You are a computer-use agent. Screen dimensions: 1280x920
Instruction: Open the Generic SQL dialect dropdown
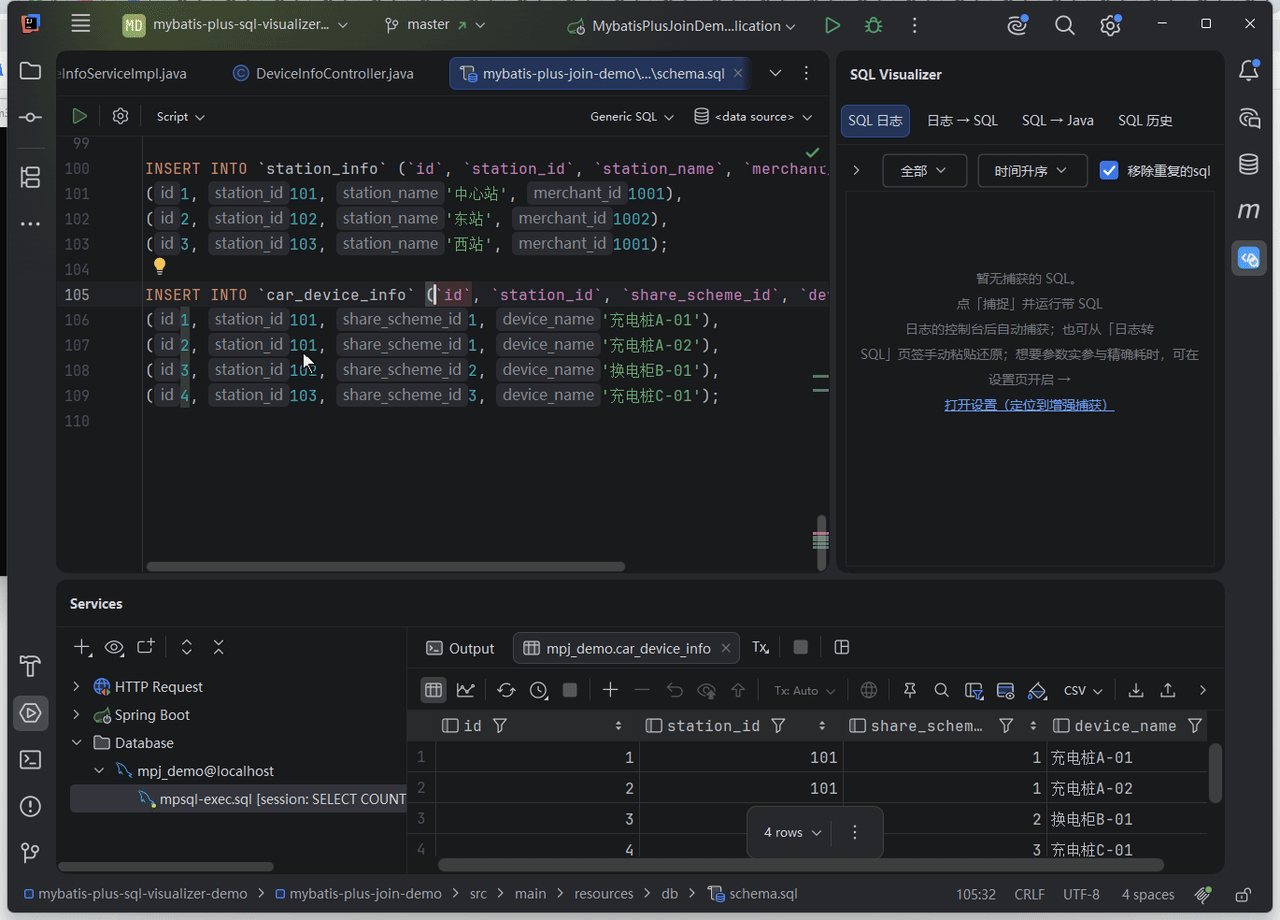[632, 117]
